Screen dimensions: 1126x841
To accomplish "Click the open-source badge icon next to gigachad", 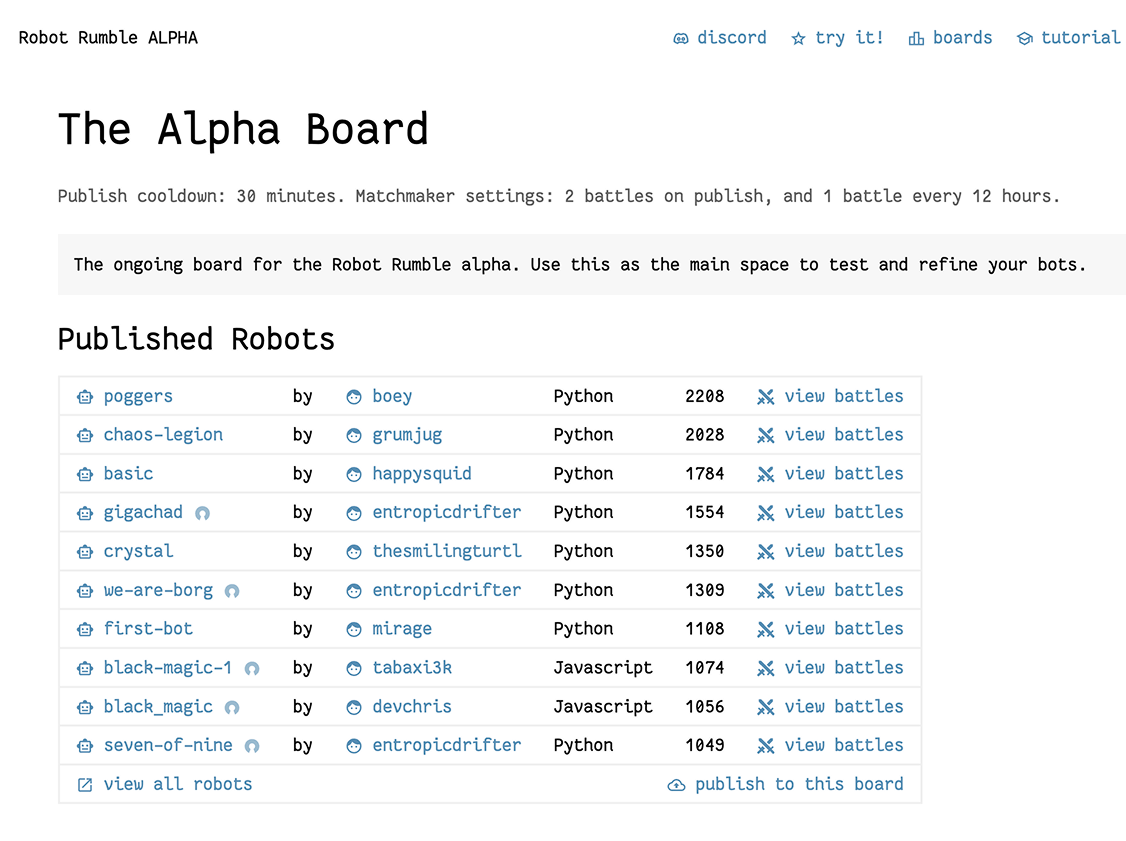I will [202, 513].
